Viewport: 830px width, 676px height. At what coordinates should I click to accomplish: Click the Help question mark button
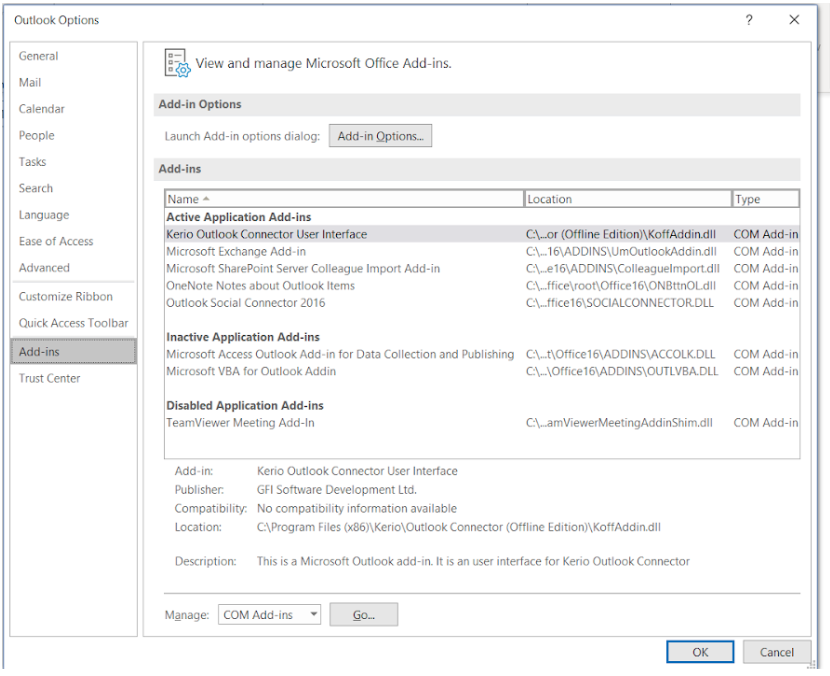click(749, 20)
